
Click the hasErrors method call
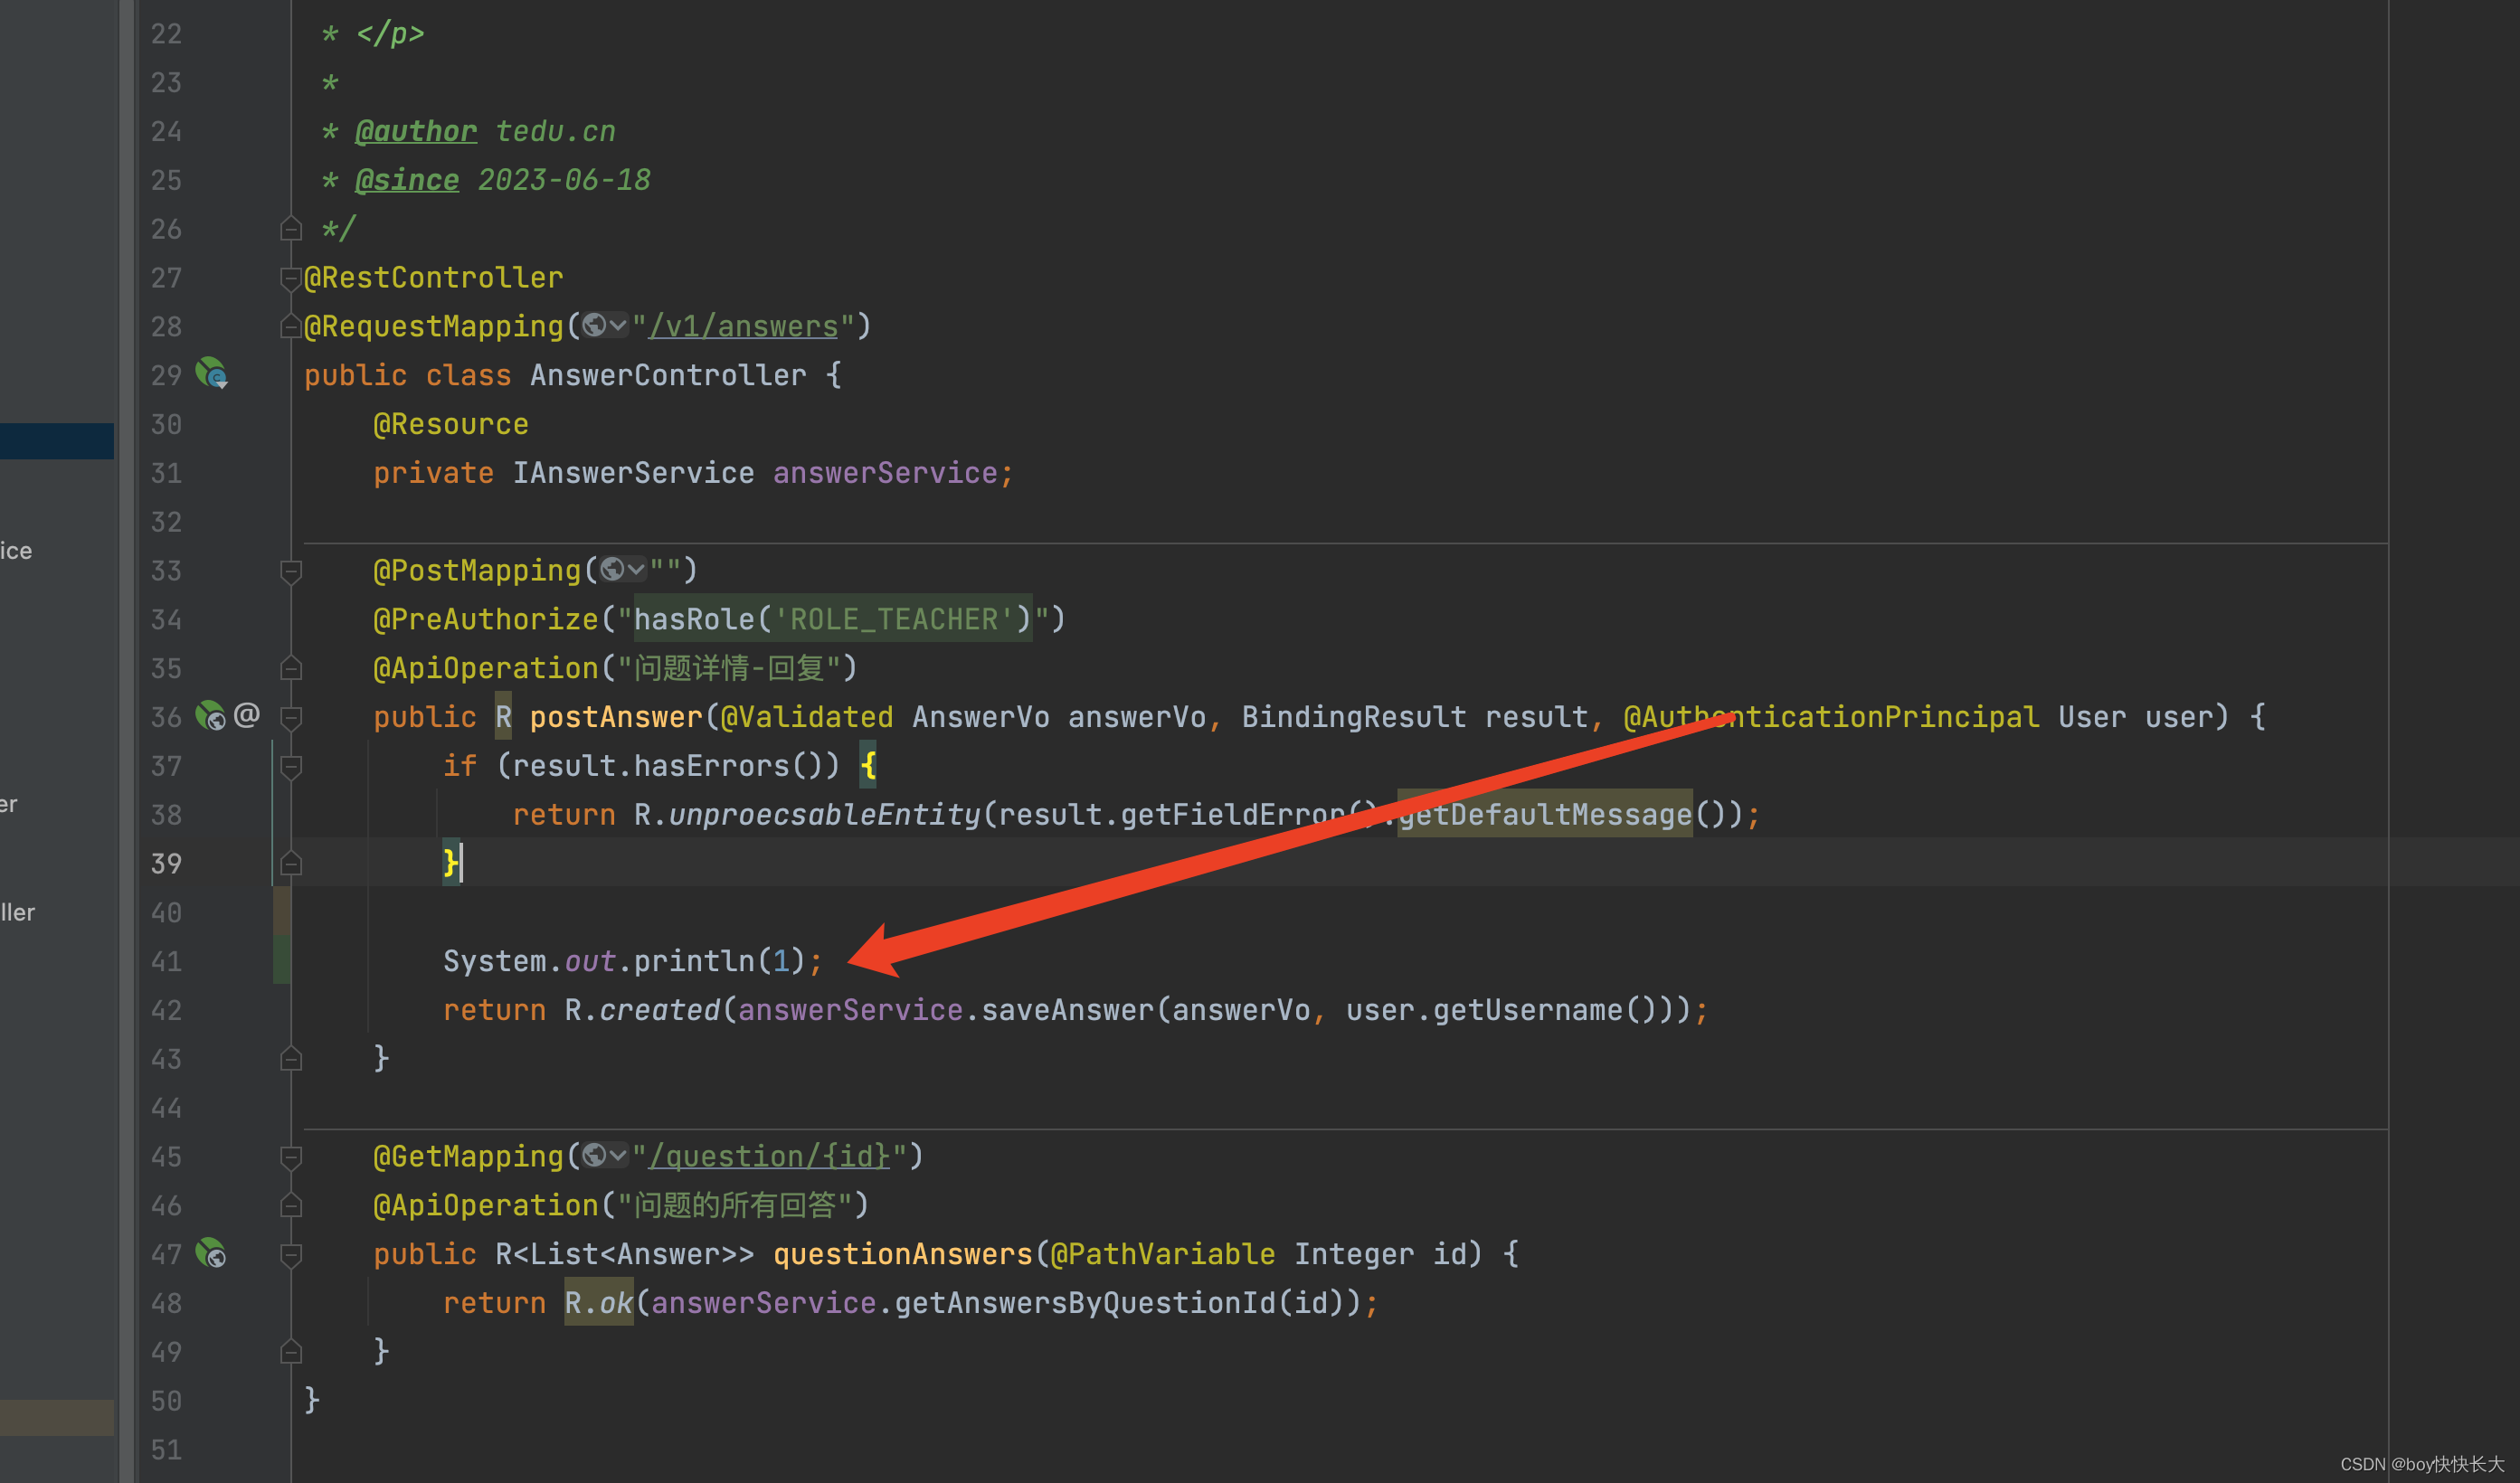coord(712,766)
